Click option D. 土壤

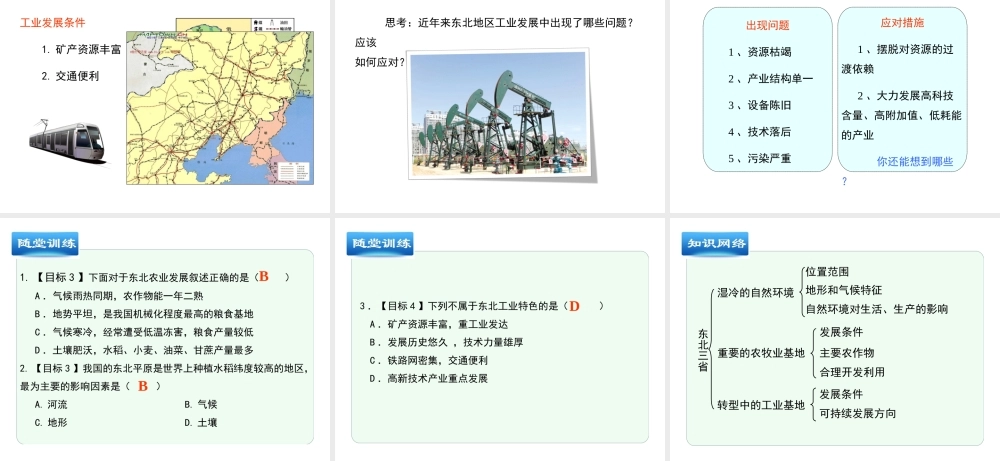click(x=201, y=422)
